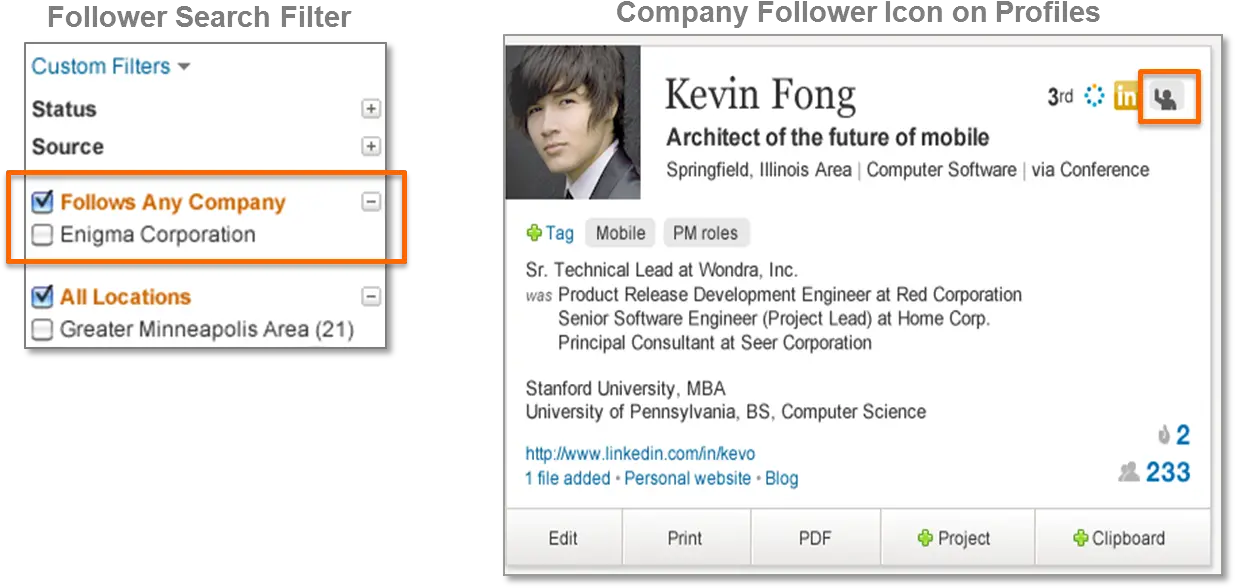Viewport: 1235px width, 588px height.
Task: Click the flame icon beside 2
Action: (x=1164, y=435)
